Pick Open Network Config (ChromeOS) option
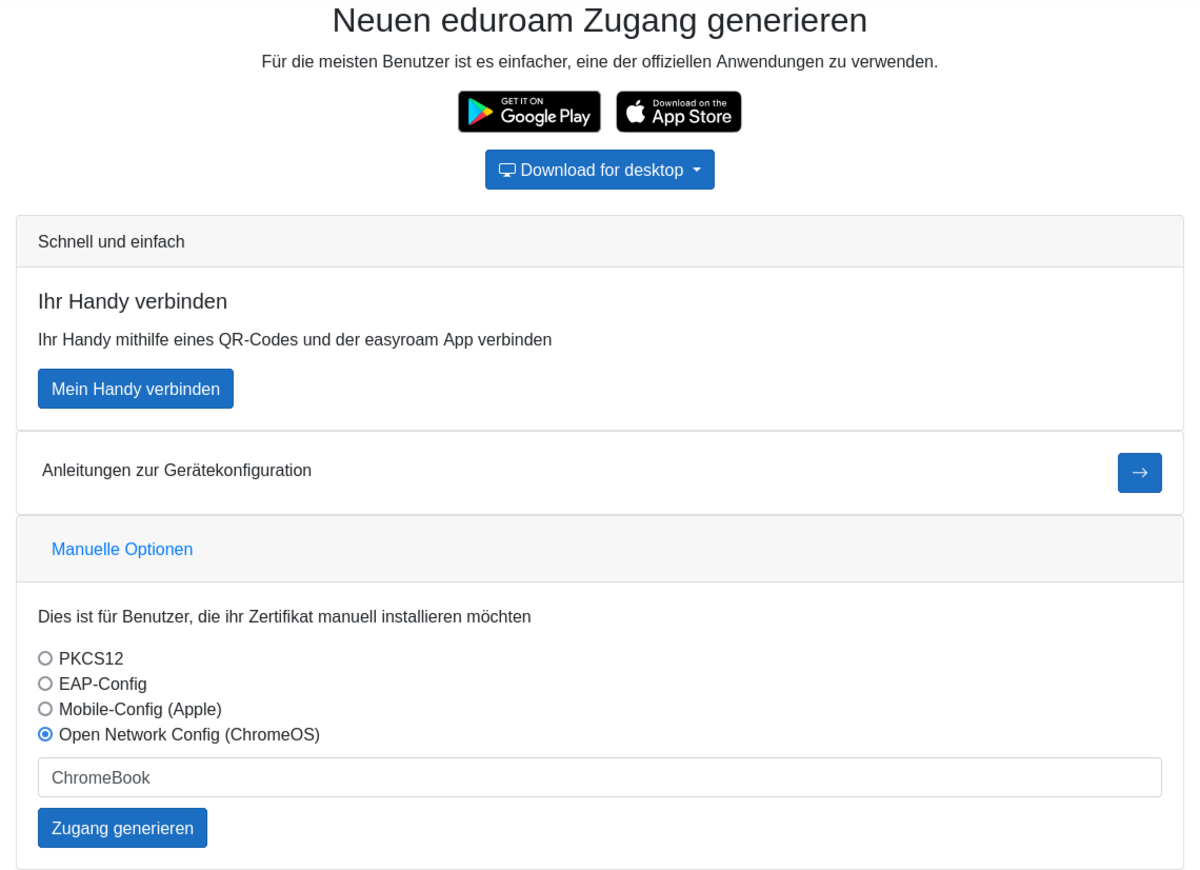This screenshot has height=870, width=1200. 45,735
